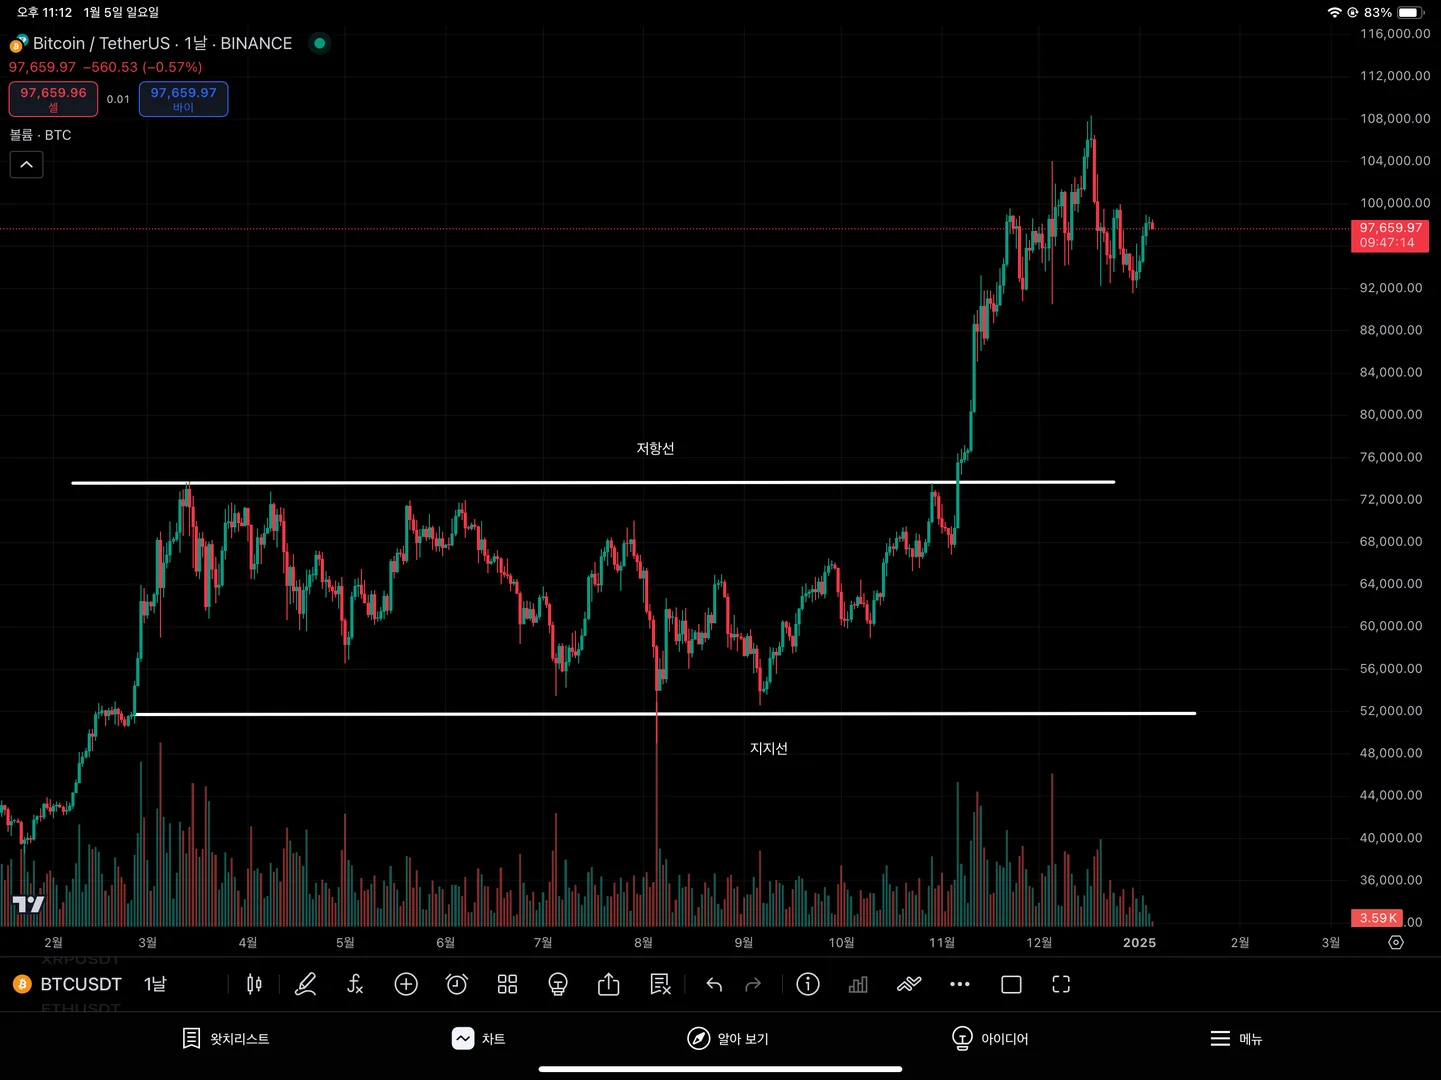Open symbol info icon
The image size is (1441, 1080).
click(x=808, y=985)
